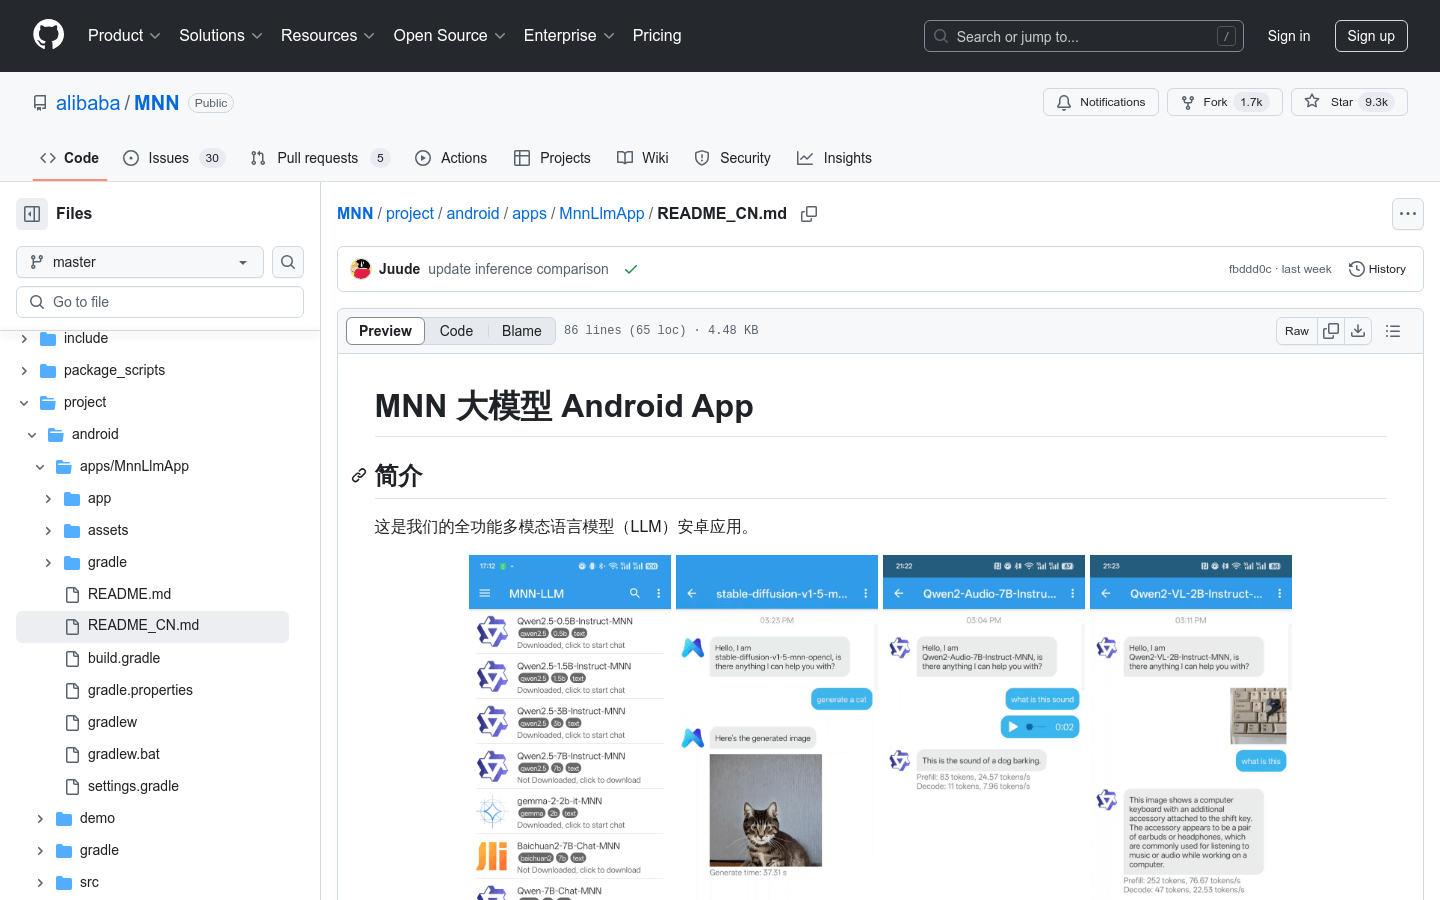Screen dimensions: 1440x900
Task: Open the History of README_CN.md
Action: [x=1377, y=268]
